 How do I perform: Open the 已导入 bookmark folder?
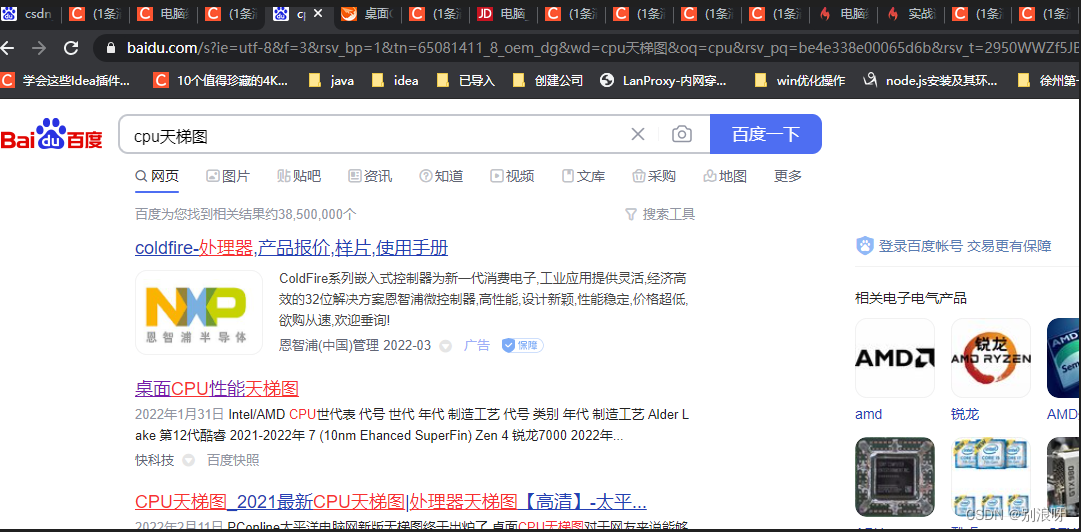pyautogui.click(x=466, y=81)
